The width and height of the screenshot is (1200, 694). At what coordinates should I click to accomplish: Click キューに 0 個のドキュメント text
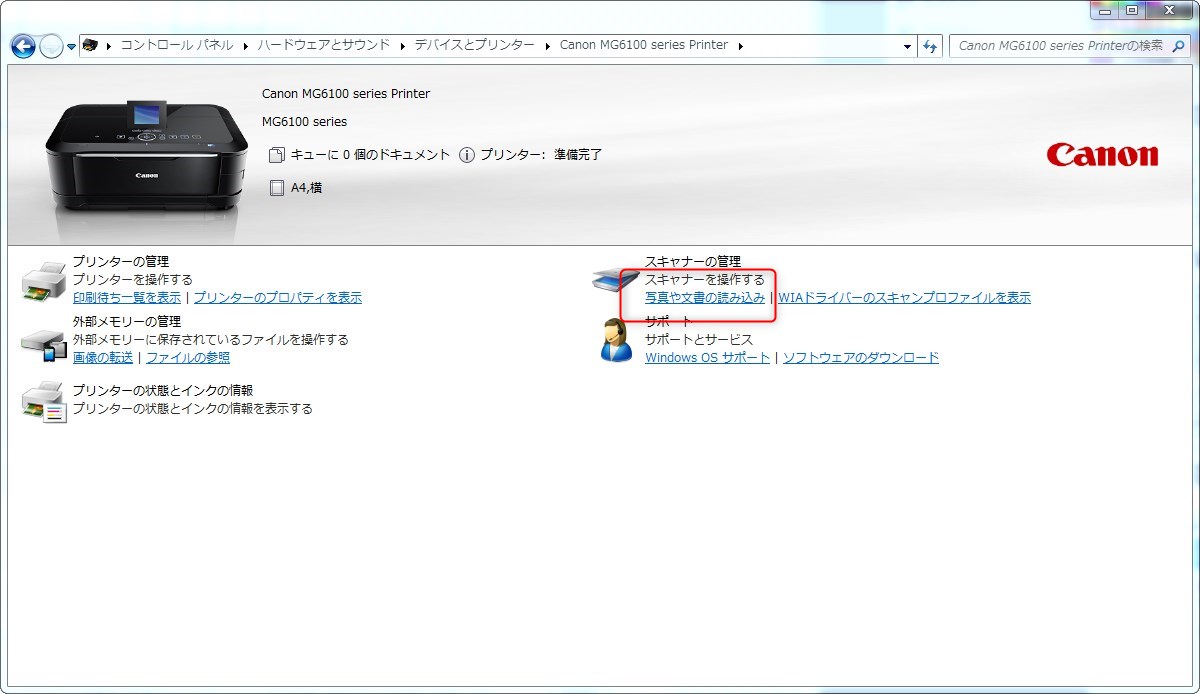(x=371, y=155)
